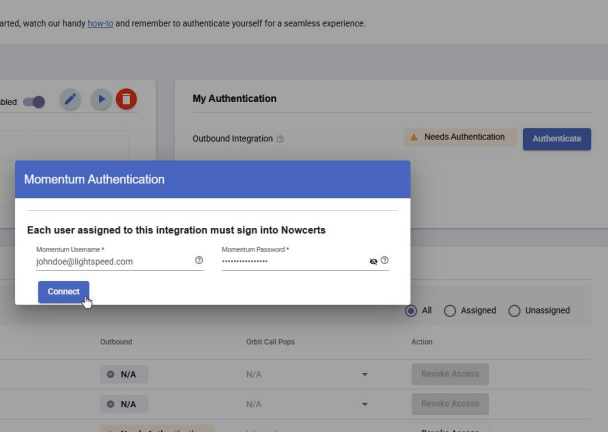Viewport: 608px width, 432px height.
Task: Open the Momentum Password help icon
Action: [385, 260]
